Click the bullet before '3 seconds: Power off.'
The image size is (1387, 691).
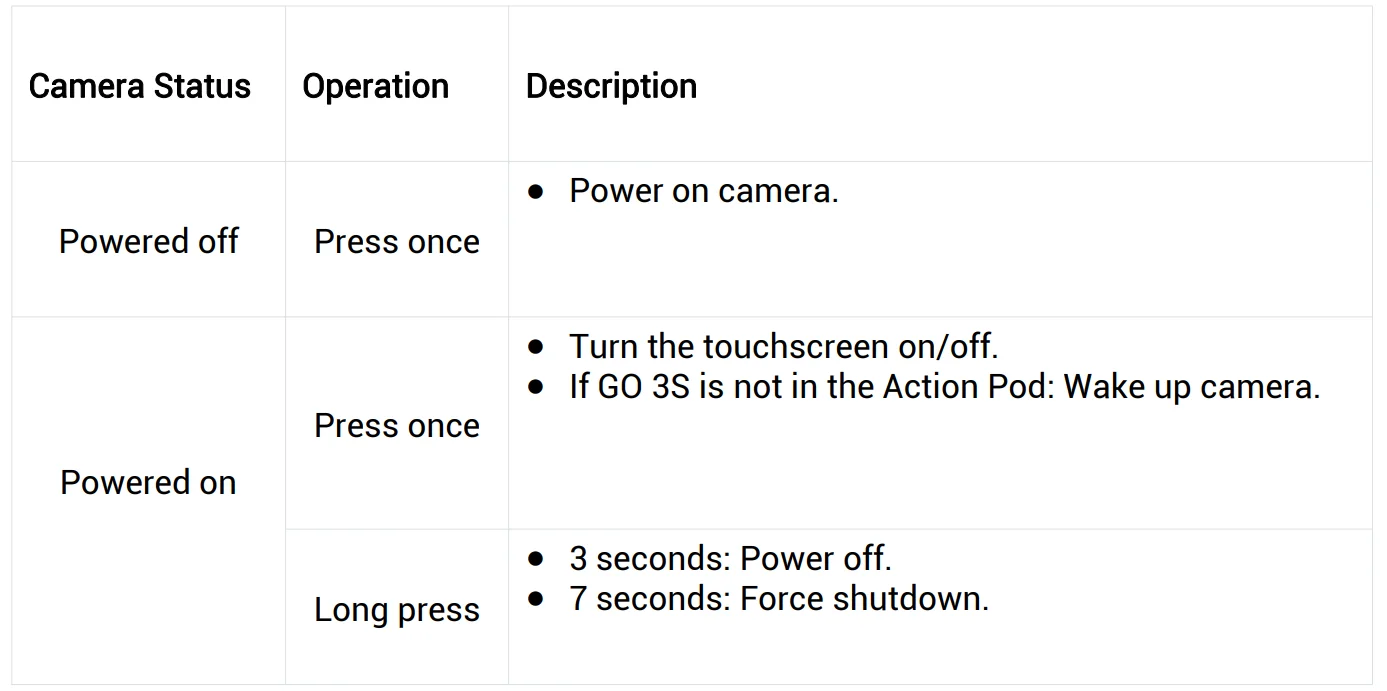point(537,559)
